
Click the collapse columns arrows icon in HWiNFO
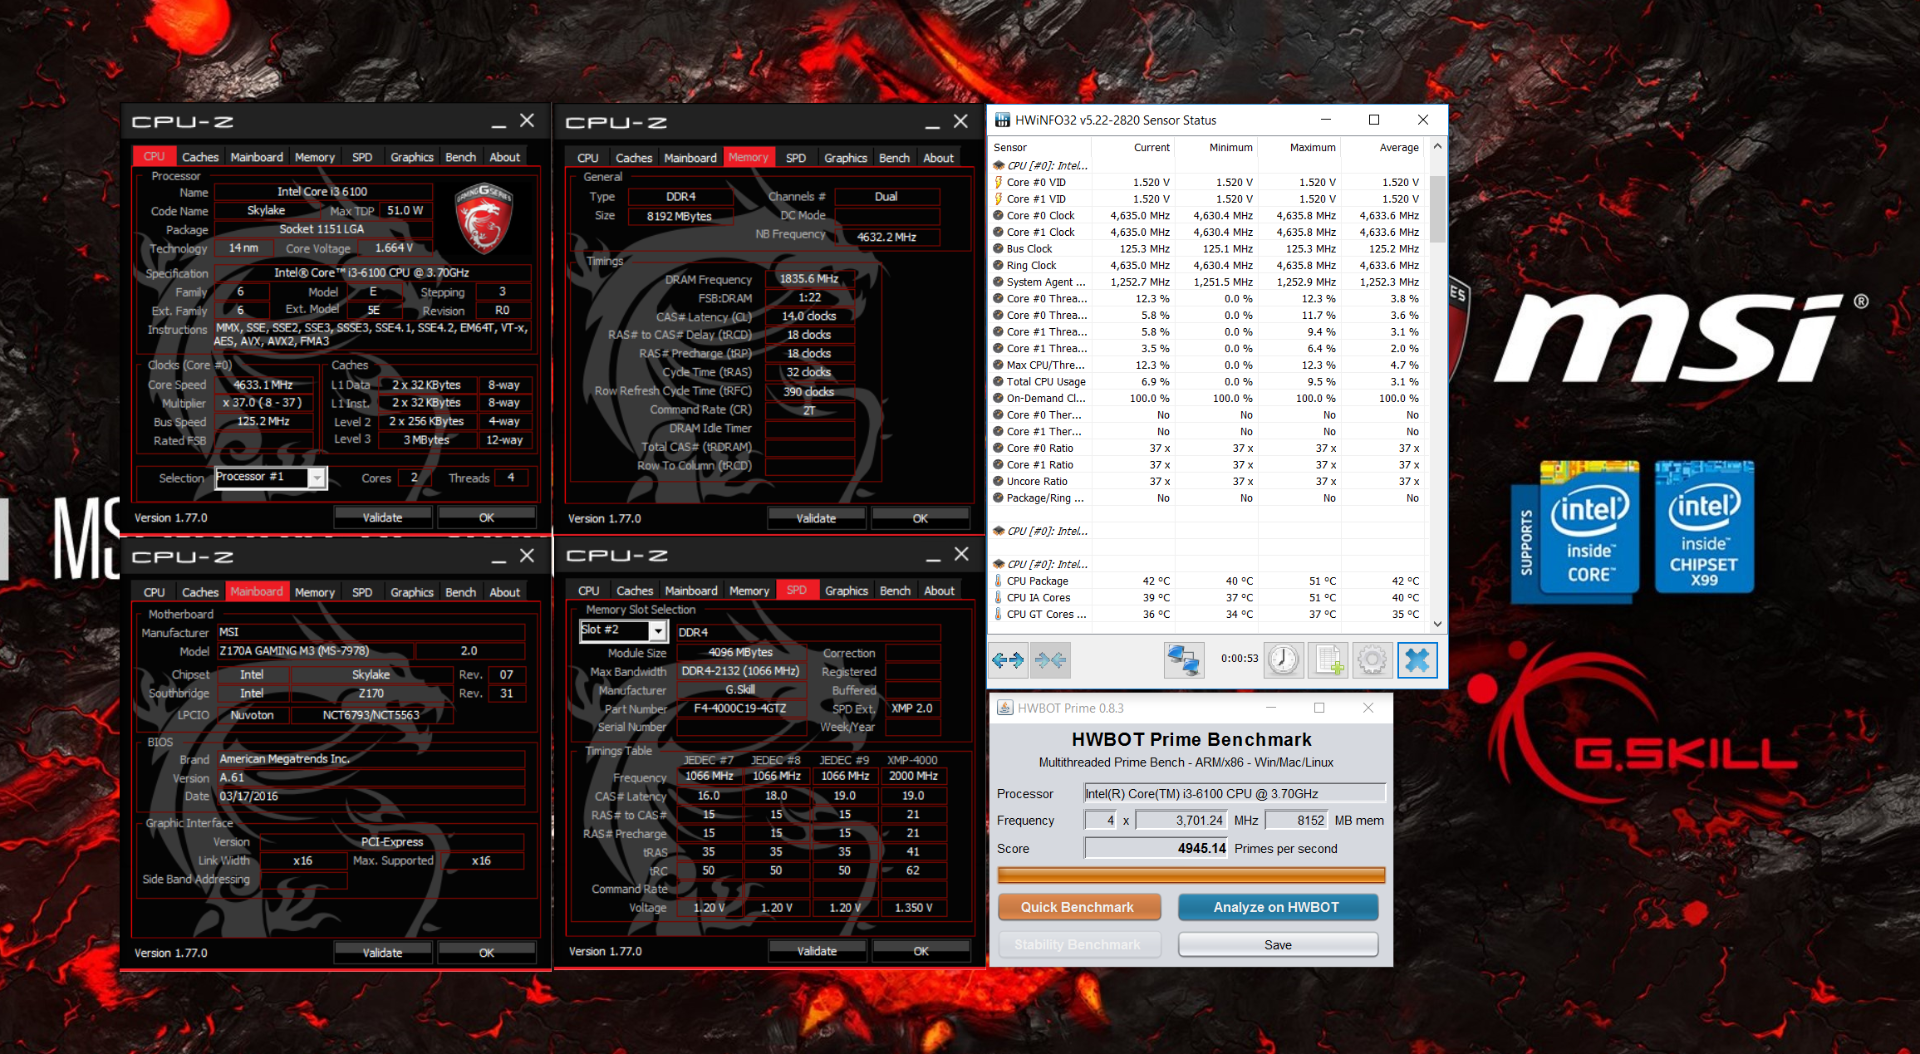coord(1050,660)
